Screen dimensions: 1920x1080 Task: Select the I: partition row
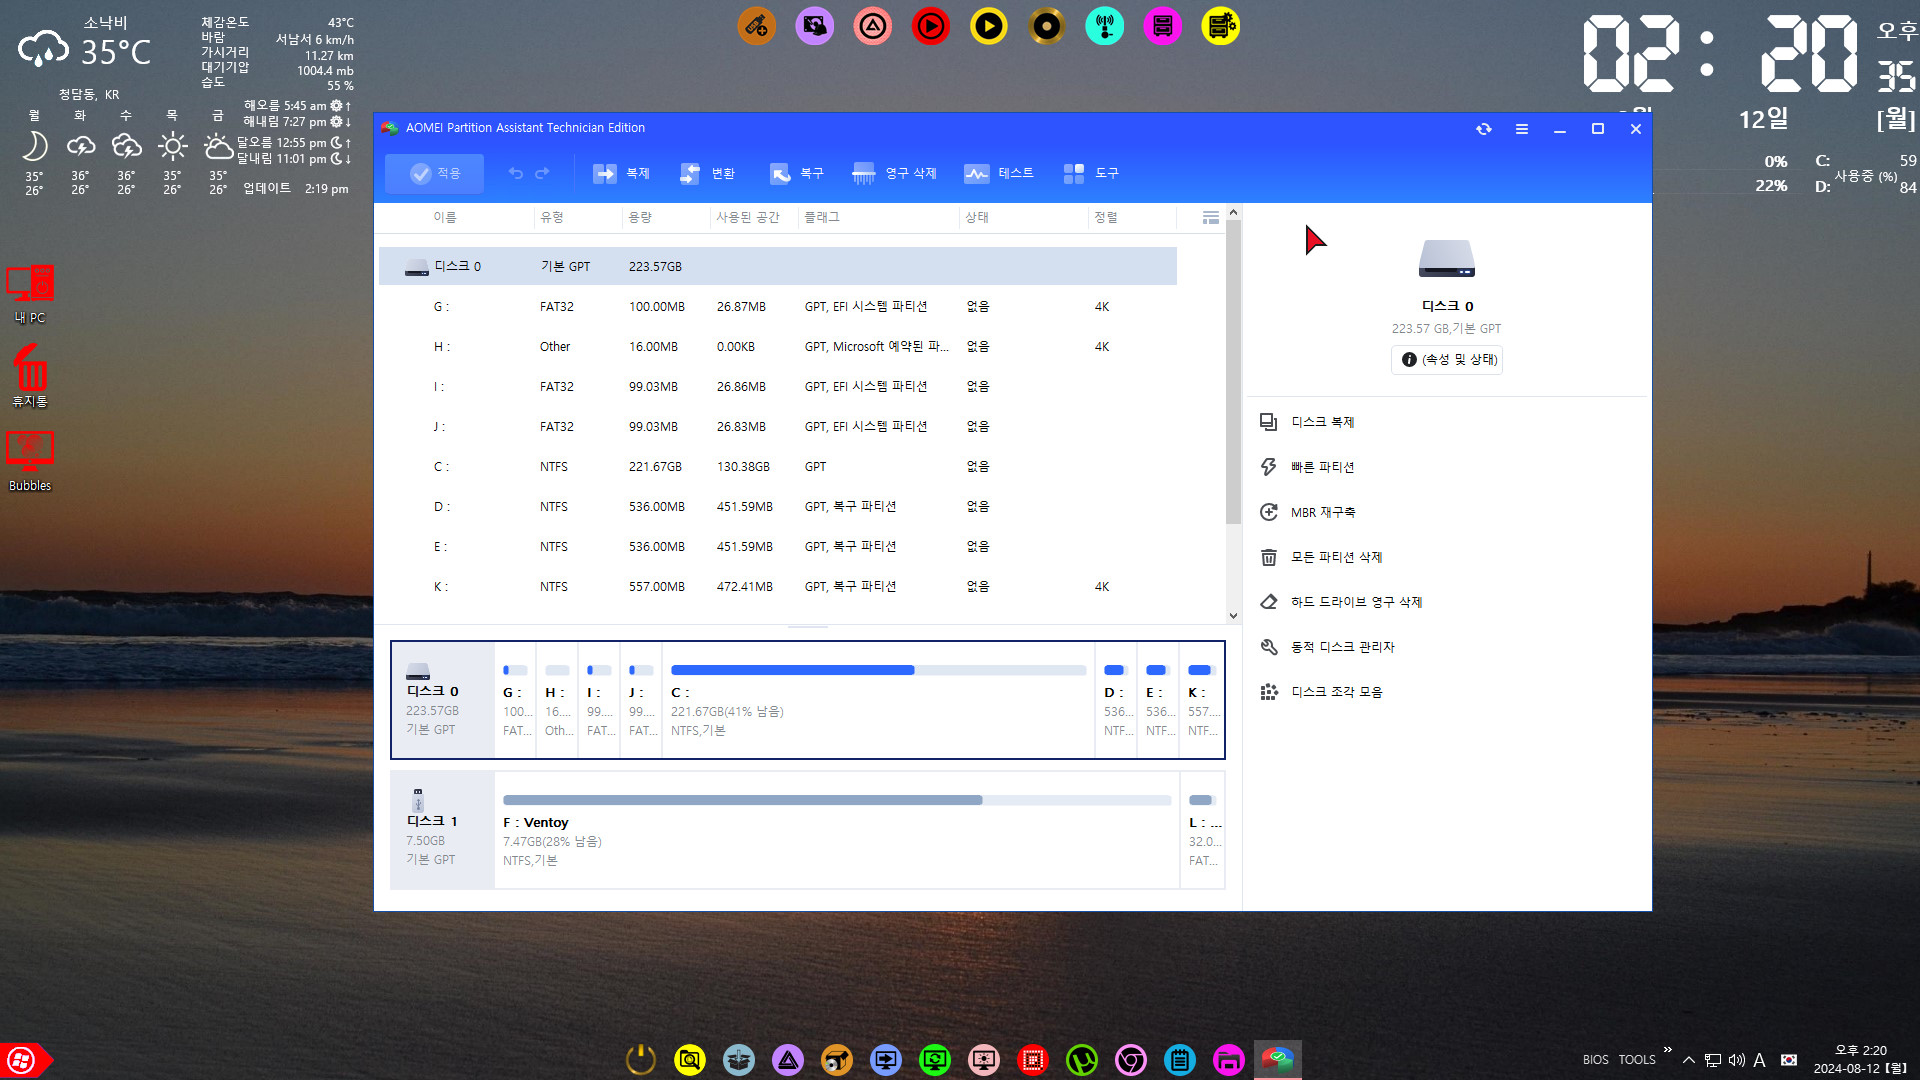click(x=777, y=386)
